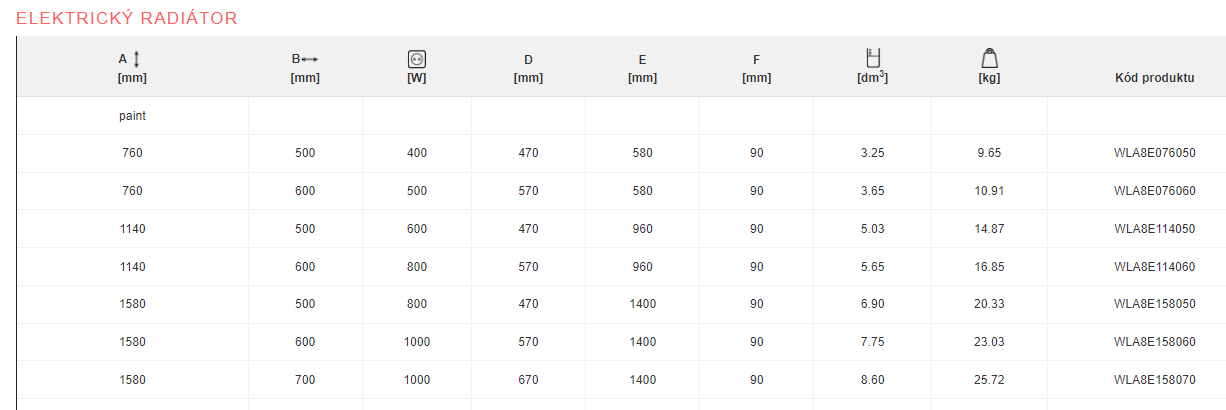Viewport: 1226px width, 410px height.
Task: Open product code WLA8E114060
Action: [x=1154, y=267]
